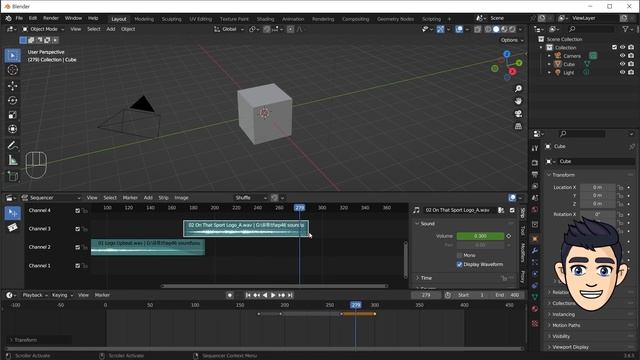Select the Scale tool
Viewport: 640px width, 360px height.
coord(13,115)
